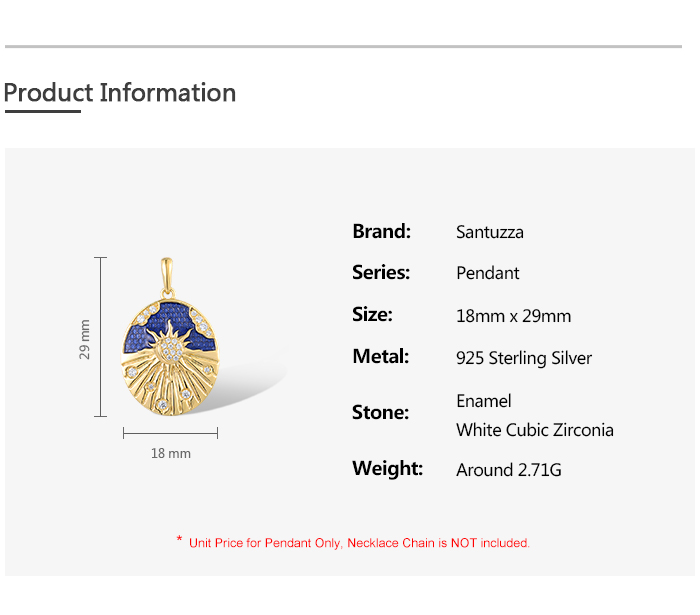Select the White Cubic Zirconia text
Screen dimensions: 700x615
535,430
